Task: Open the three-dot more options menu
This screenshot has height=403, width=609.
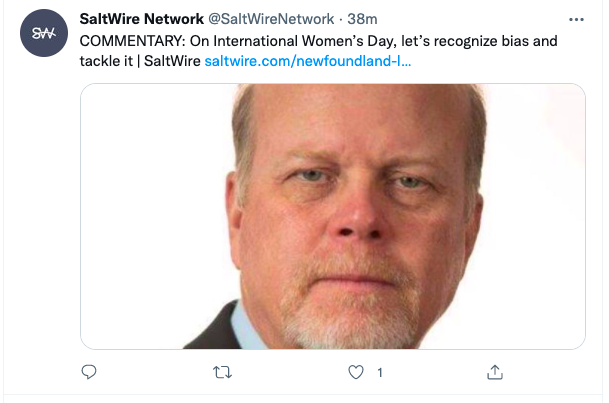Action: (x=576, y=19)
